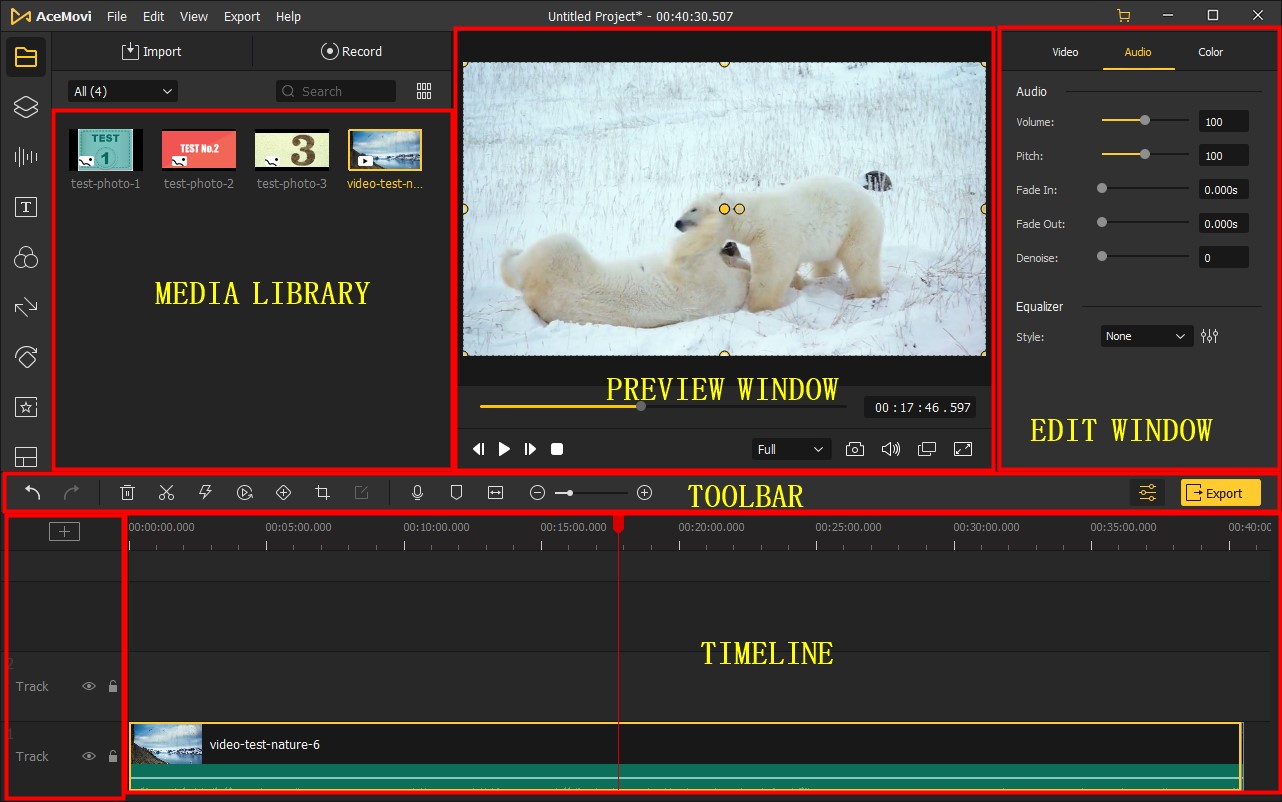Switch to the Color tab
Screen dimensions: 1282x802
click(x=1210, y=52)
